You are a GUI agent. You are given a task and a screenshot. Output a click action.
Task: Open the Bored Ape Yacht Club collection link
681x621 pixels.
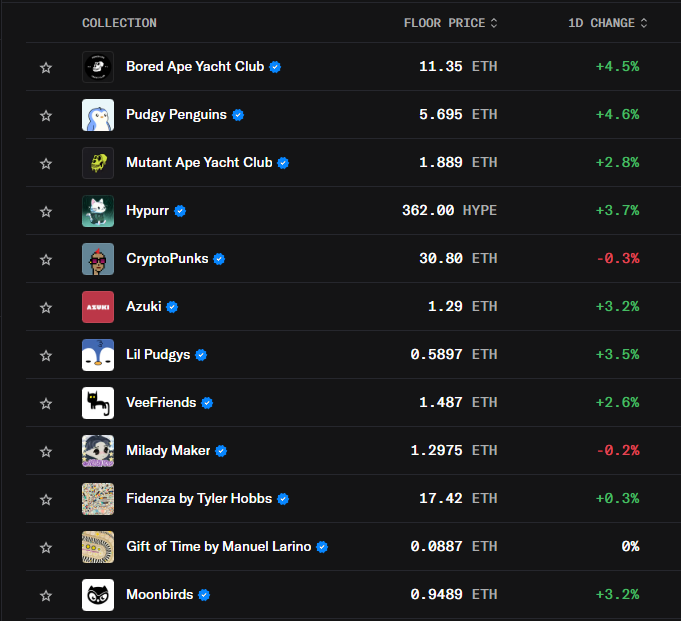point(195,66)
